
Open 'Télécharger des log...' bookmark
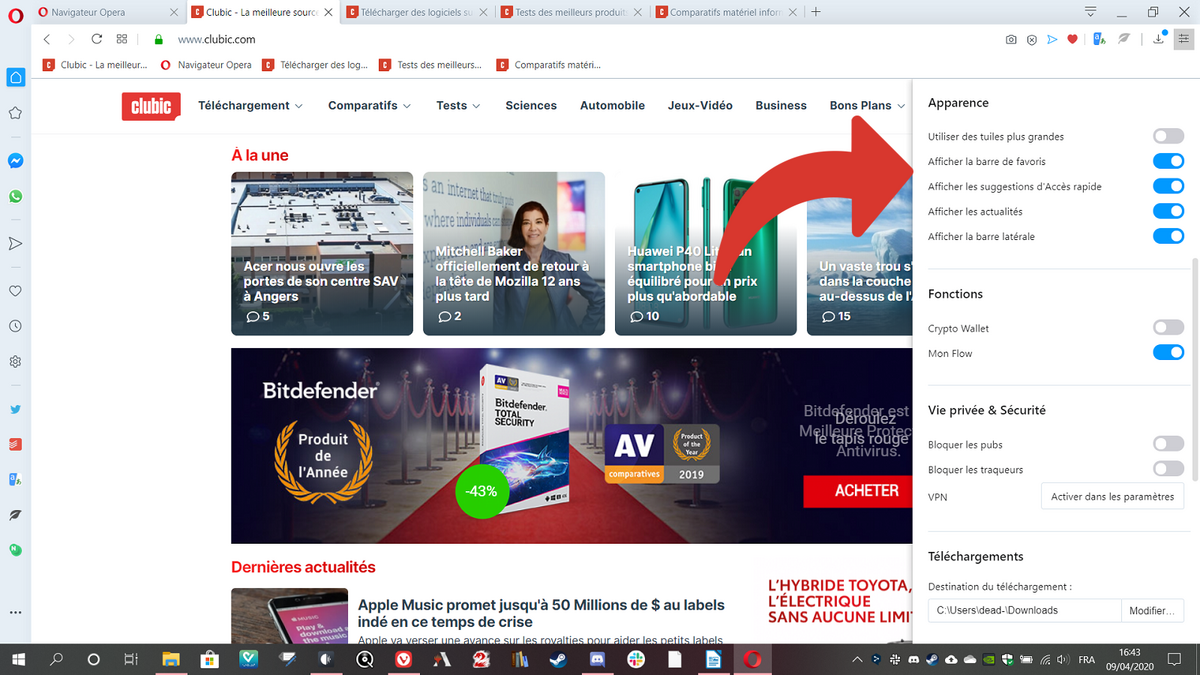315,65
